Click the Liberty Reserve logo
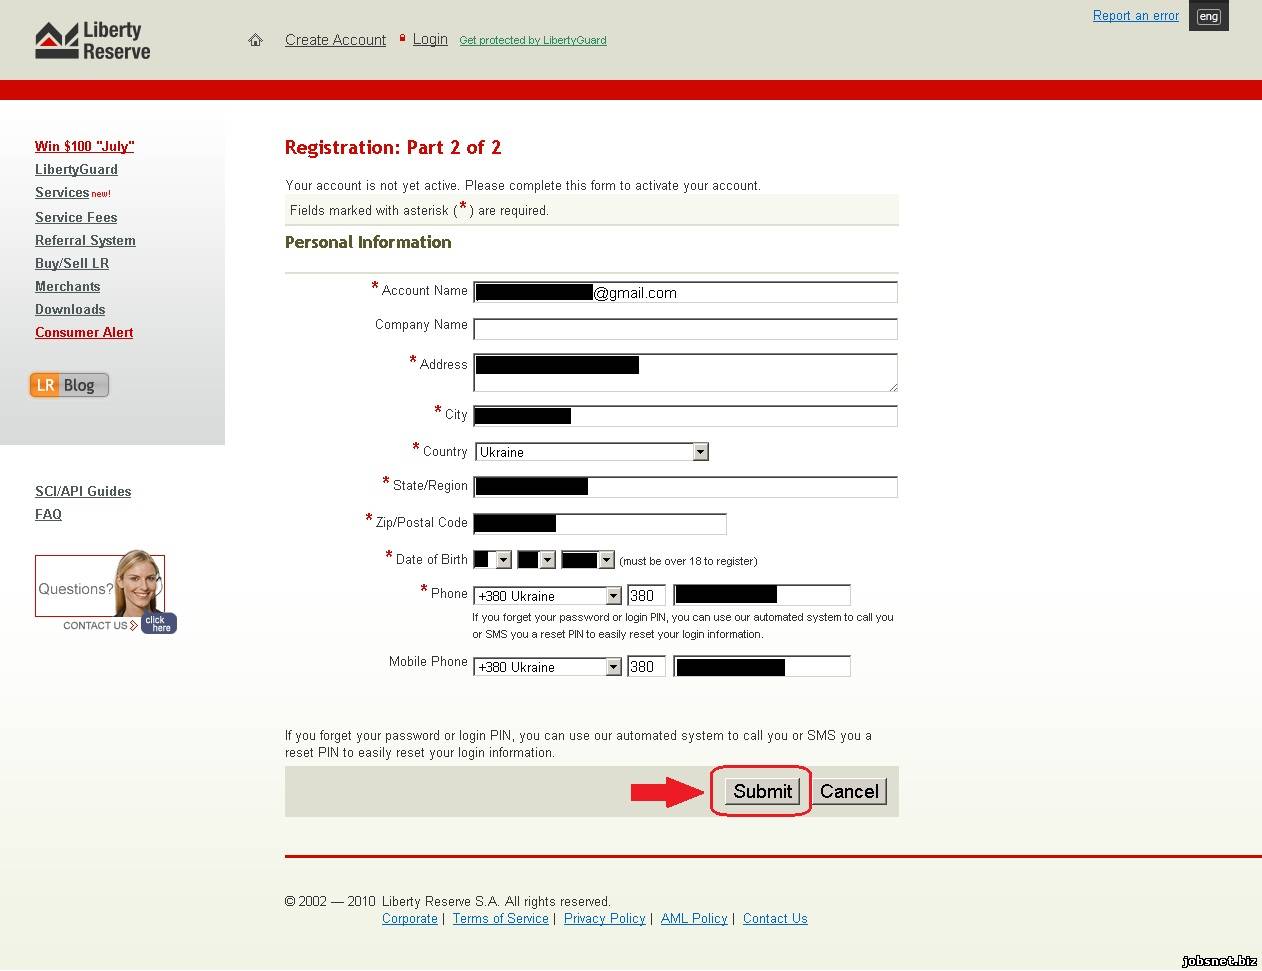 93,41
